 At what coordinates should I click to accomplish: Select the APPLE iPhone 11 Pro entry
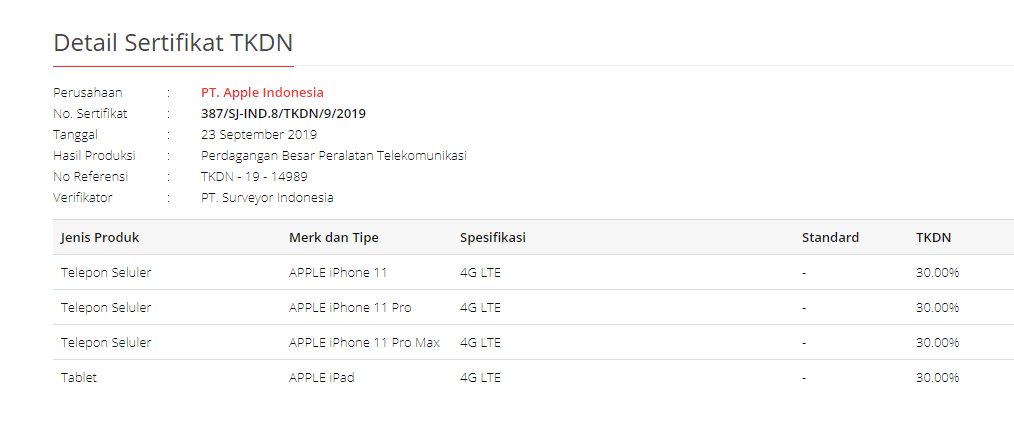pyautogui.click(x=350, y=307)
